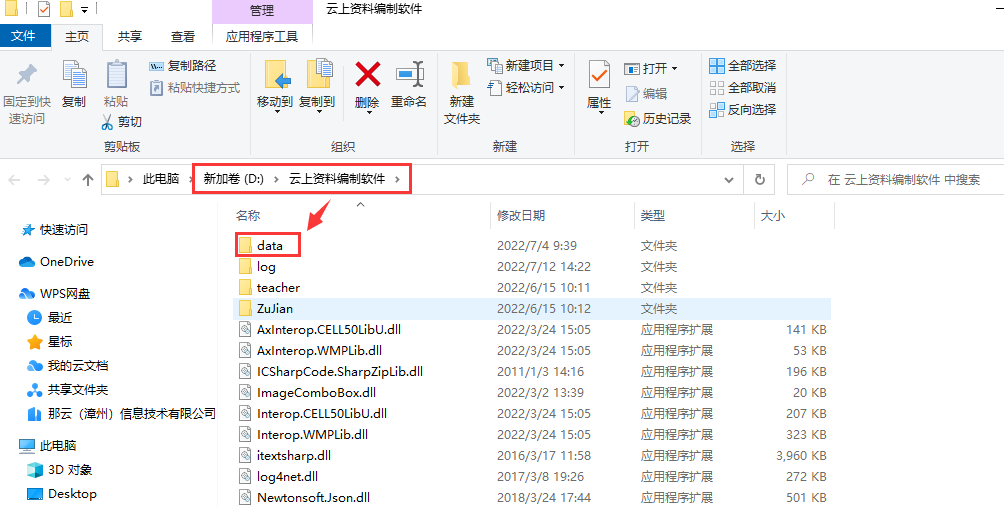Click the Copy Path icon
The image size is (1004, 507).
click(156, 66)
